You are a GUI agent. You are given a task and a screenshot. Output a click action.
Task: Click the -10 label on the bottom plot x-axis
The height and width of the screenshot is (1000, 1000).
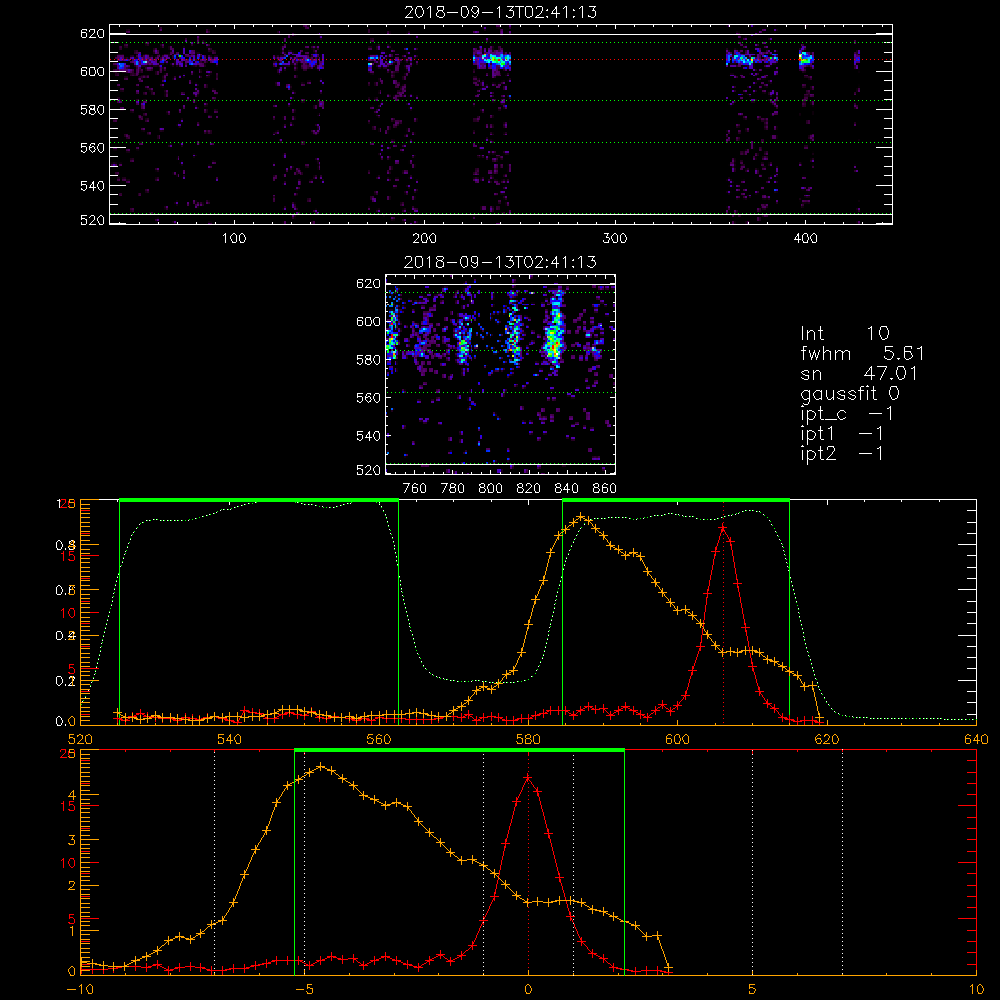point(80,989)
